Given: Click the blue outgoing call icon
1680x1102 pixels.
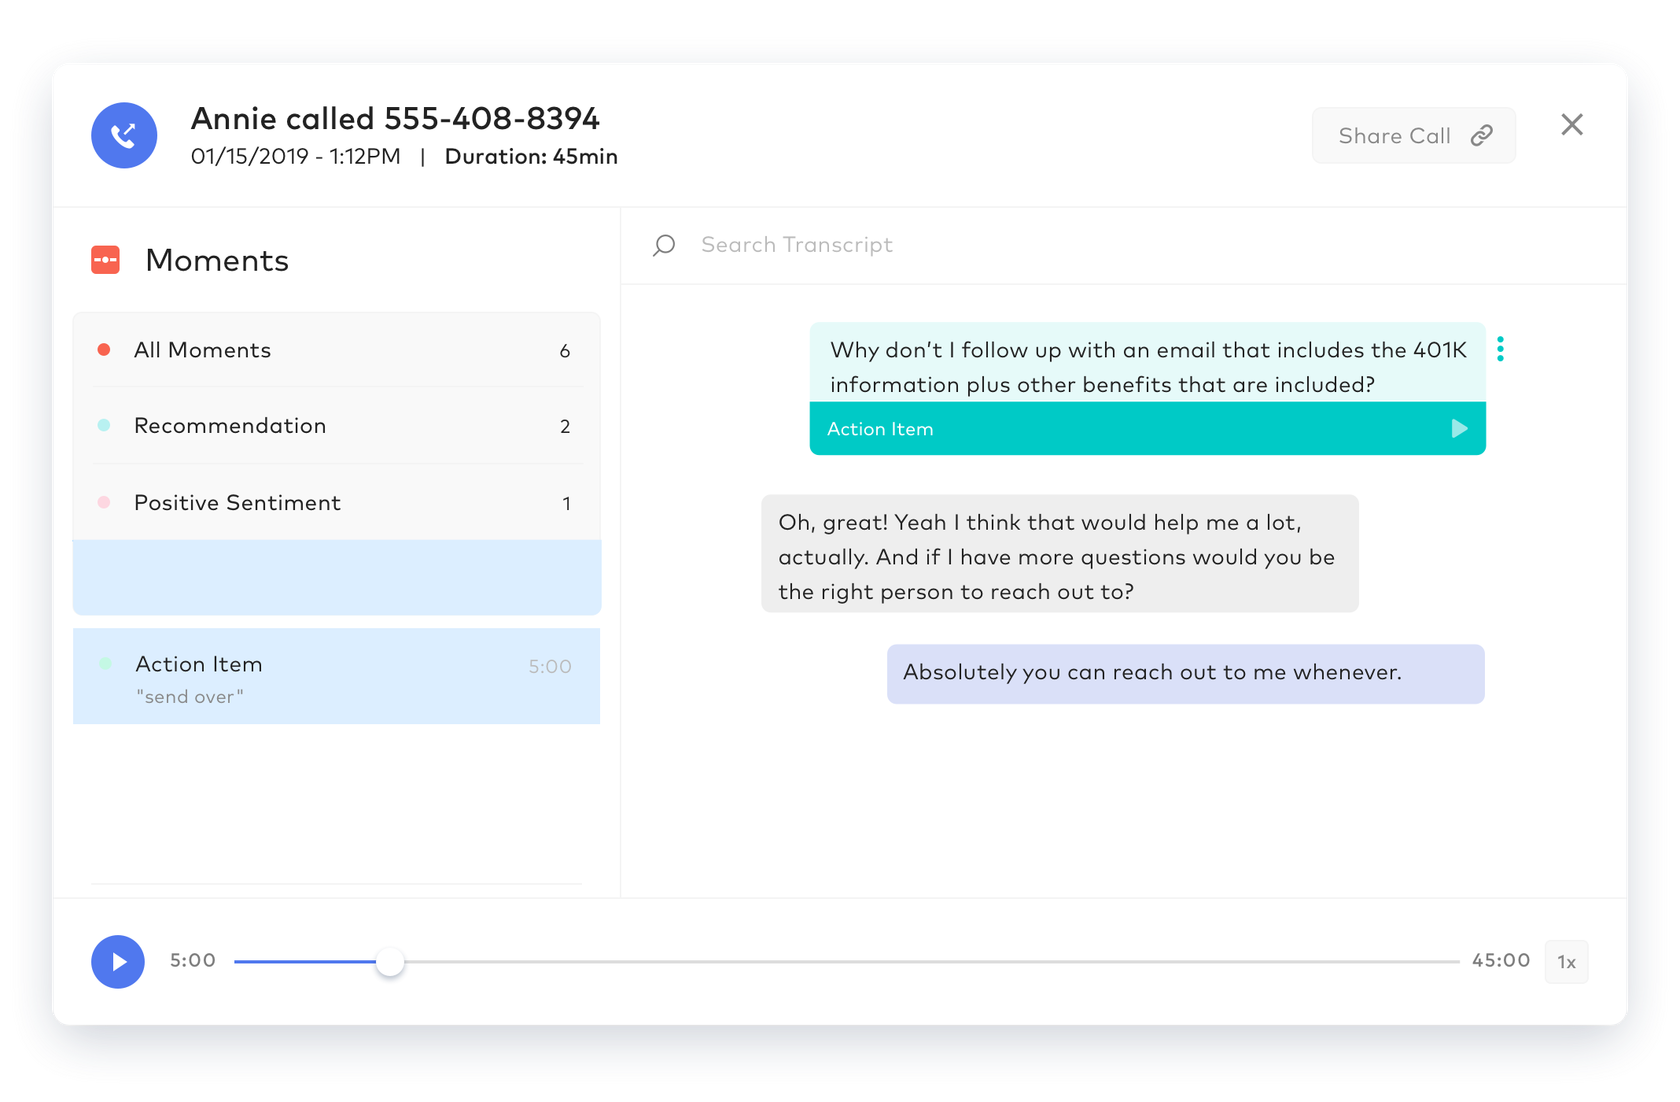Looking at the screenshot, I should 124,135.
